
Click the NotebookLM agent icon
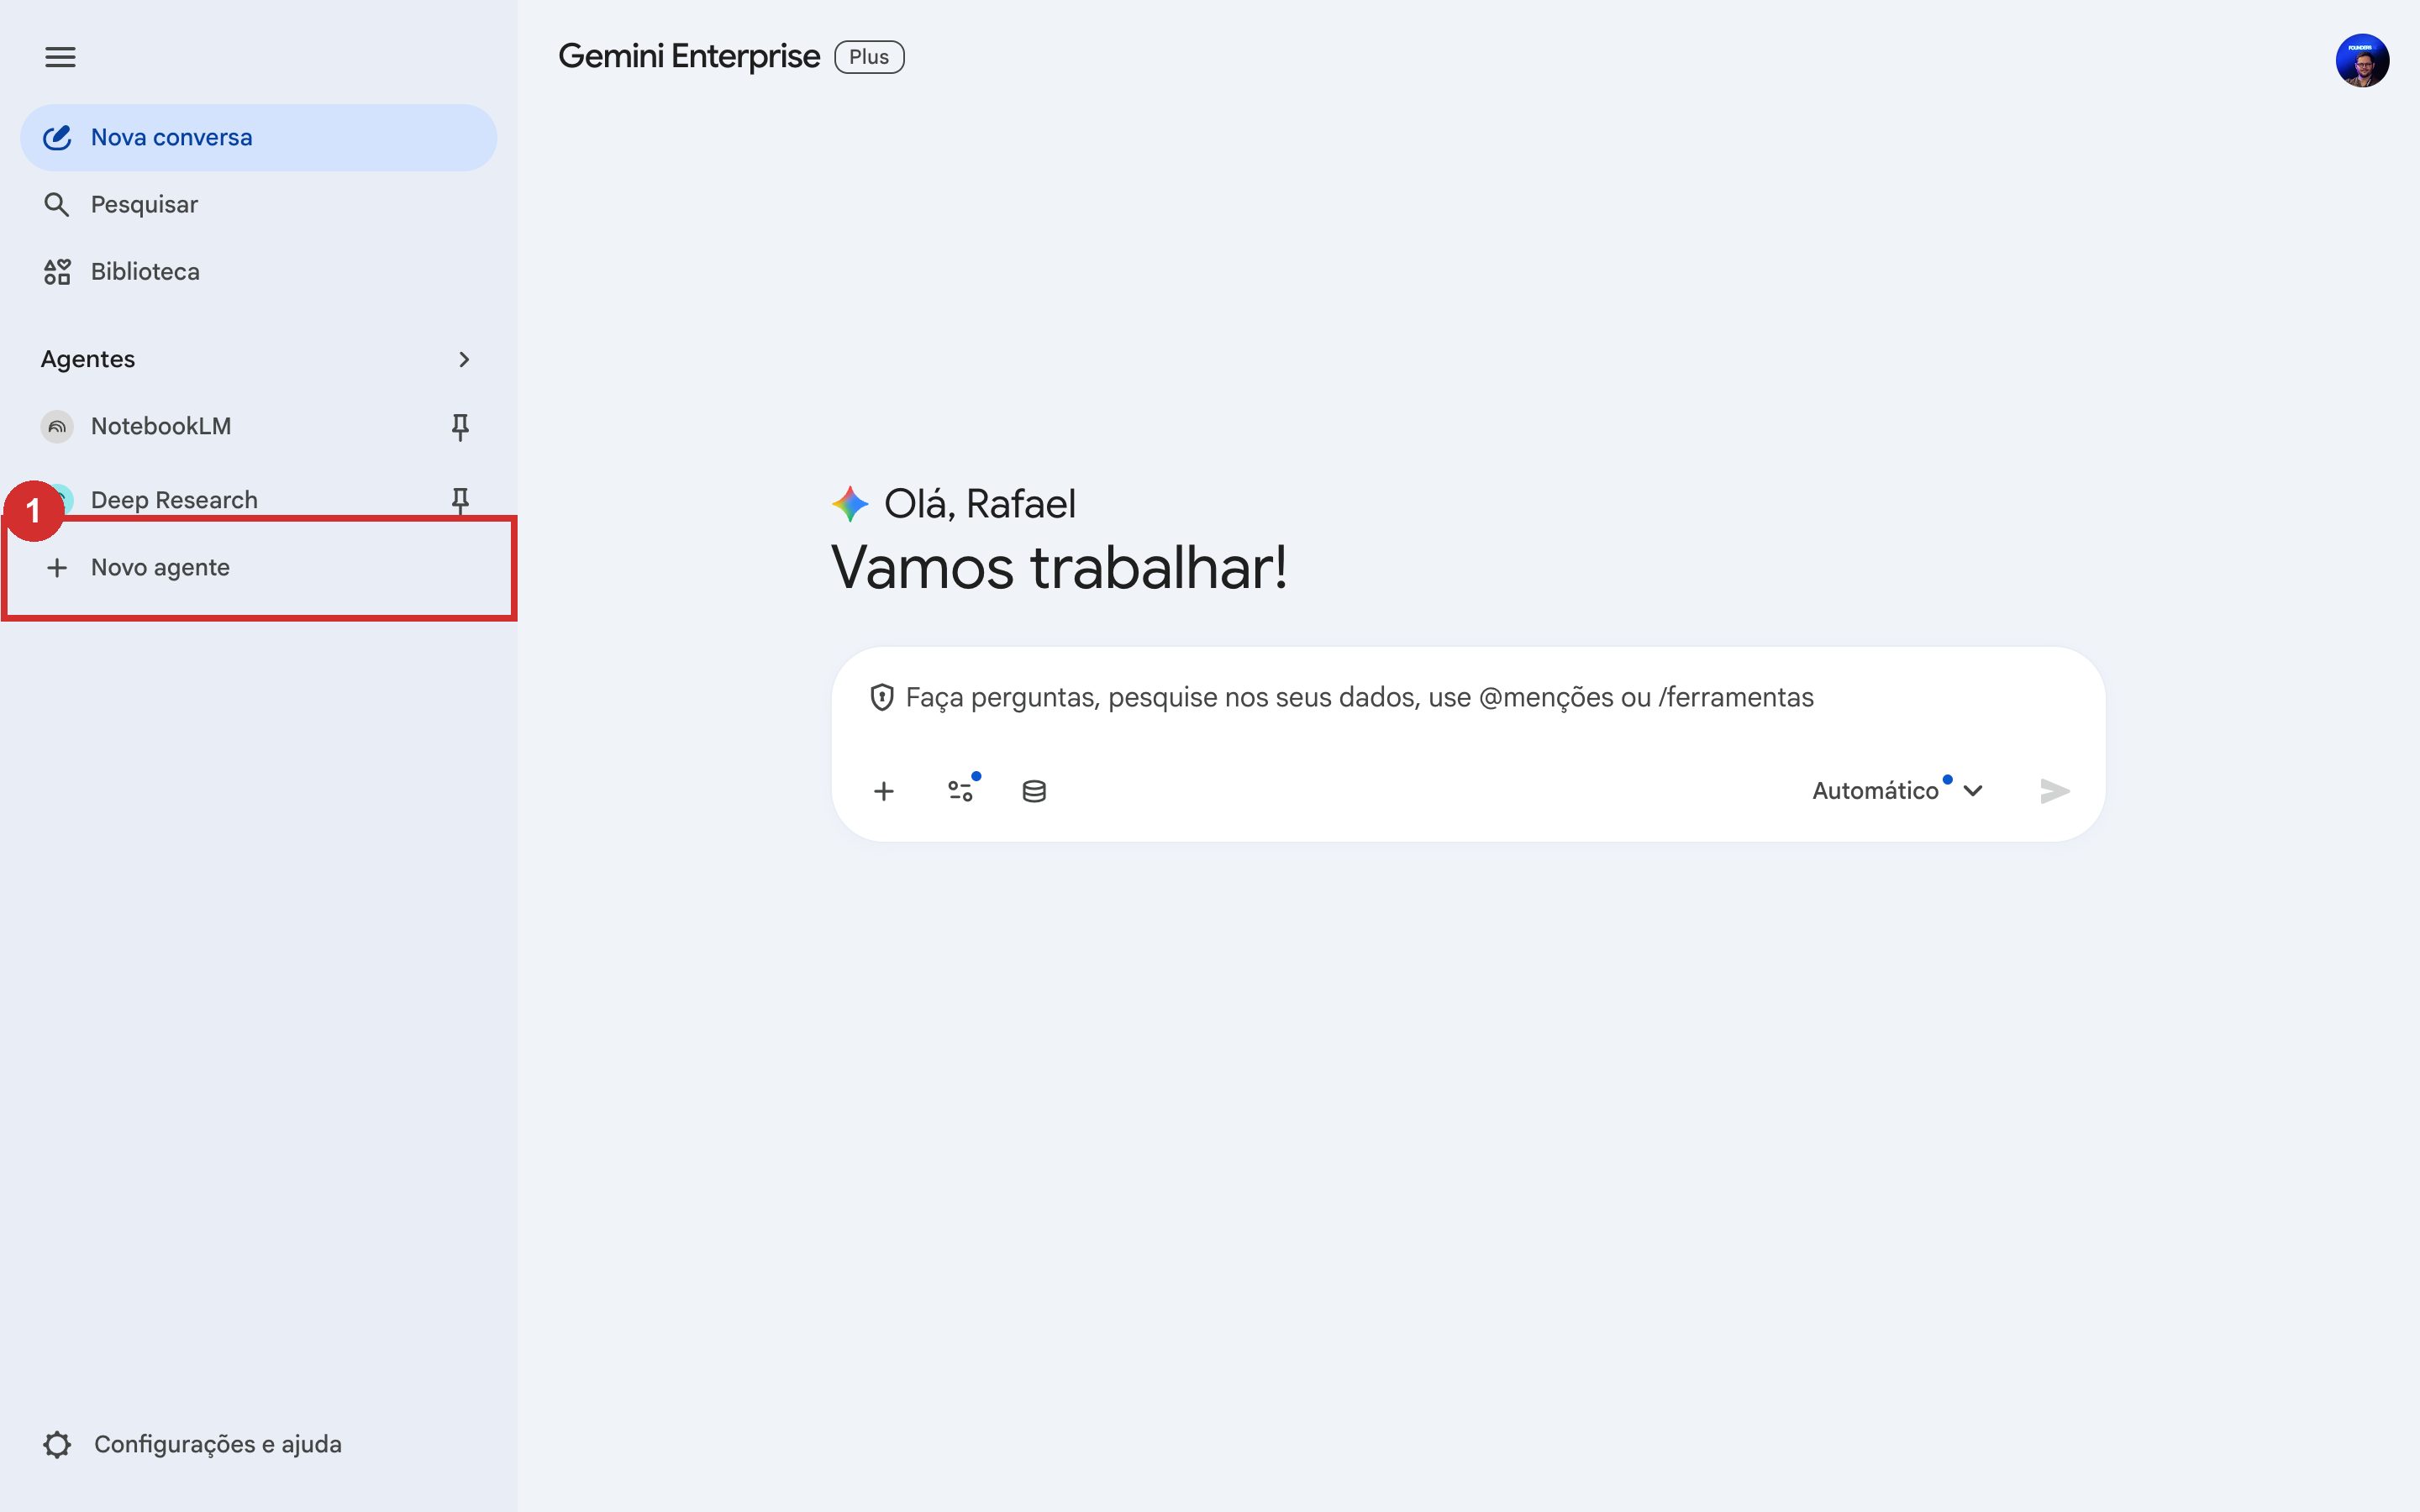coord(57,427)
